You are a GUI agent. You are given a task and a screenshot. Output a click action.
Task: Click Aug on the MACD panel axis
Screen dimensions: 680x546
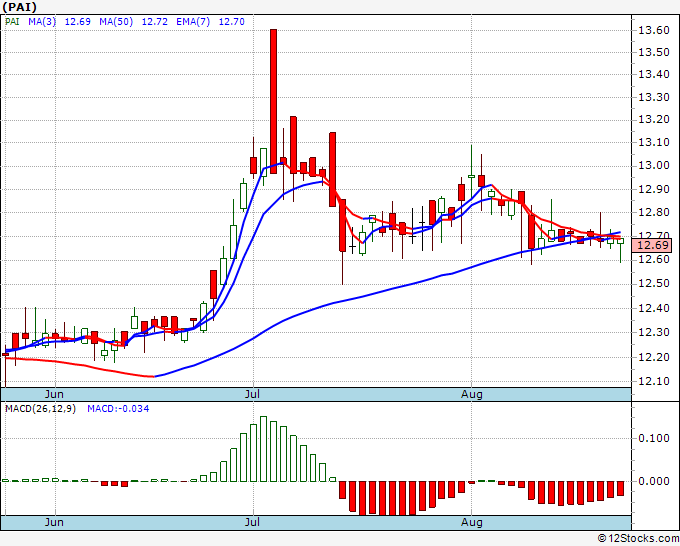(x=471, y=522)
